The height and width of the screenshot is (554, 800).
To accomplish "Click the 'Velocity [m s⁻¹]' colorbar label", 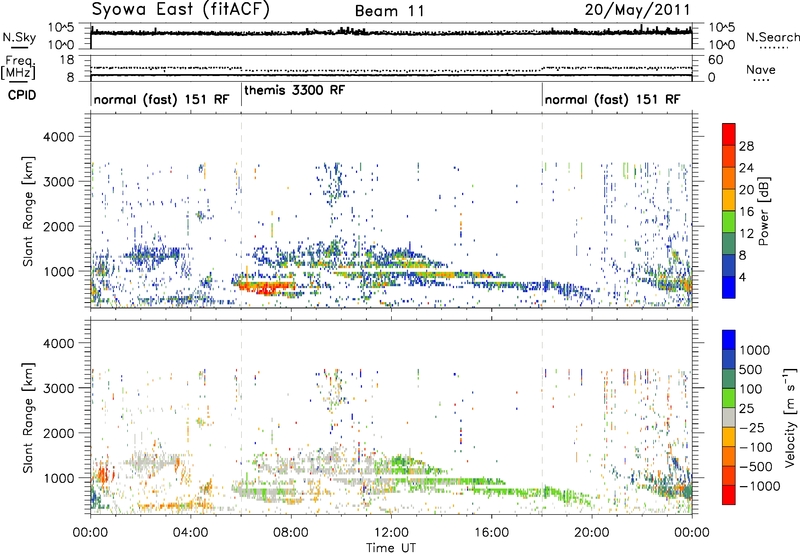I will click(x=790, y=417).
